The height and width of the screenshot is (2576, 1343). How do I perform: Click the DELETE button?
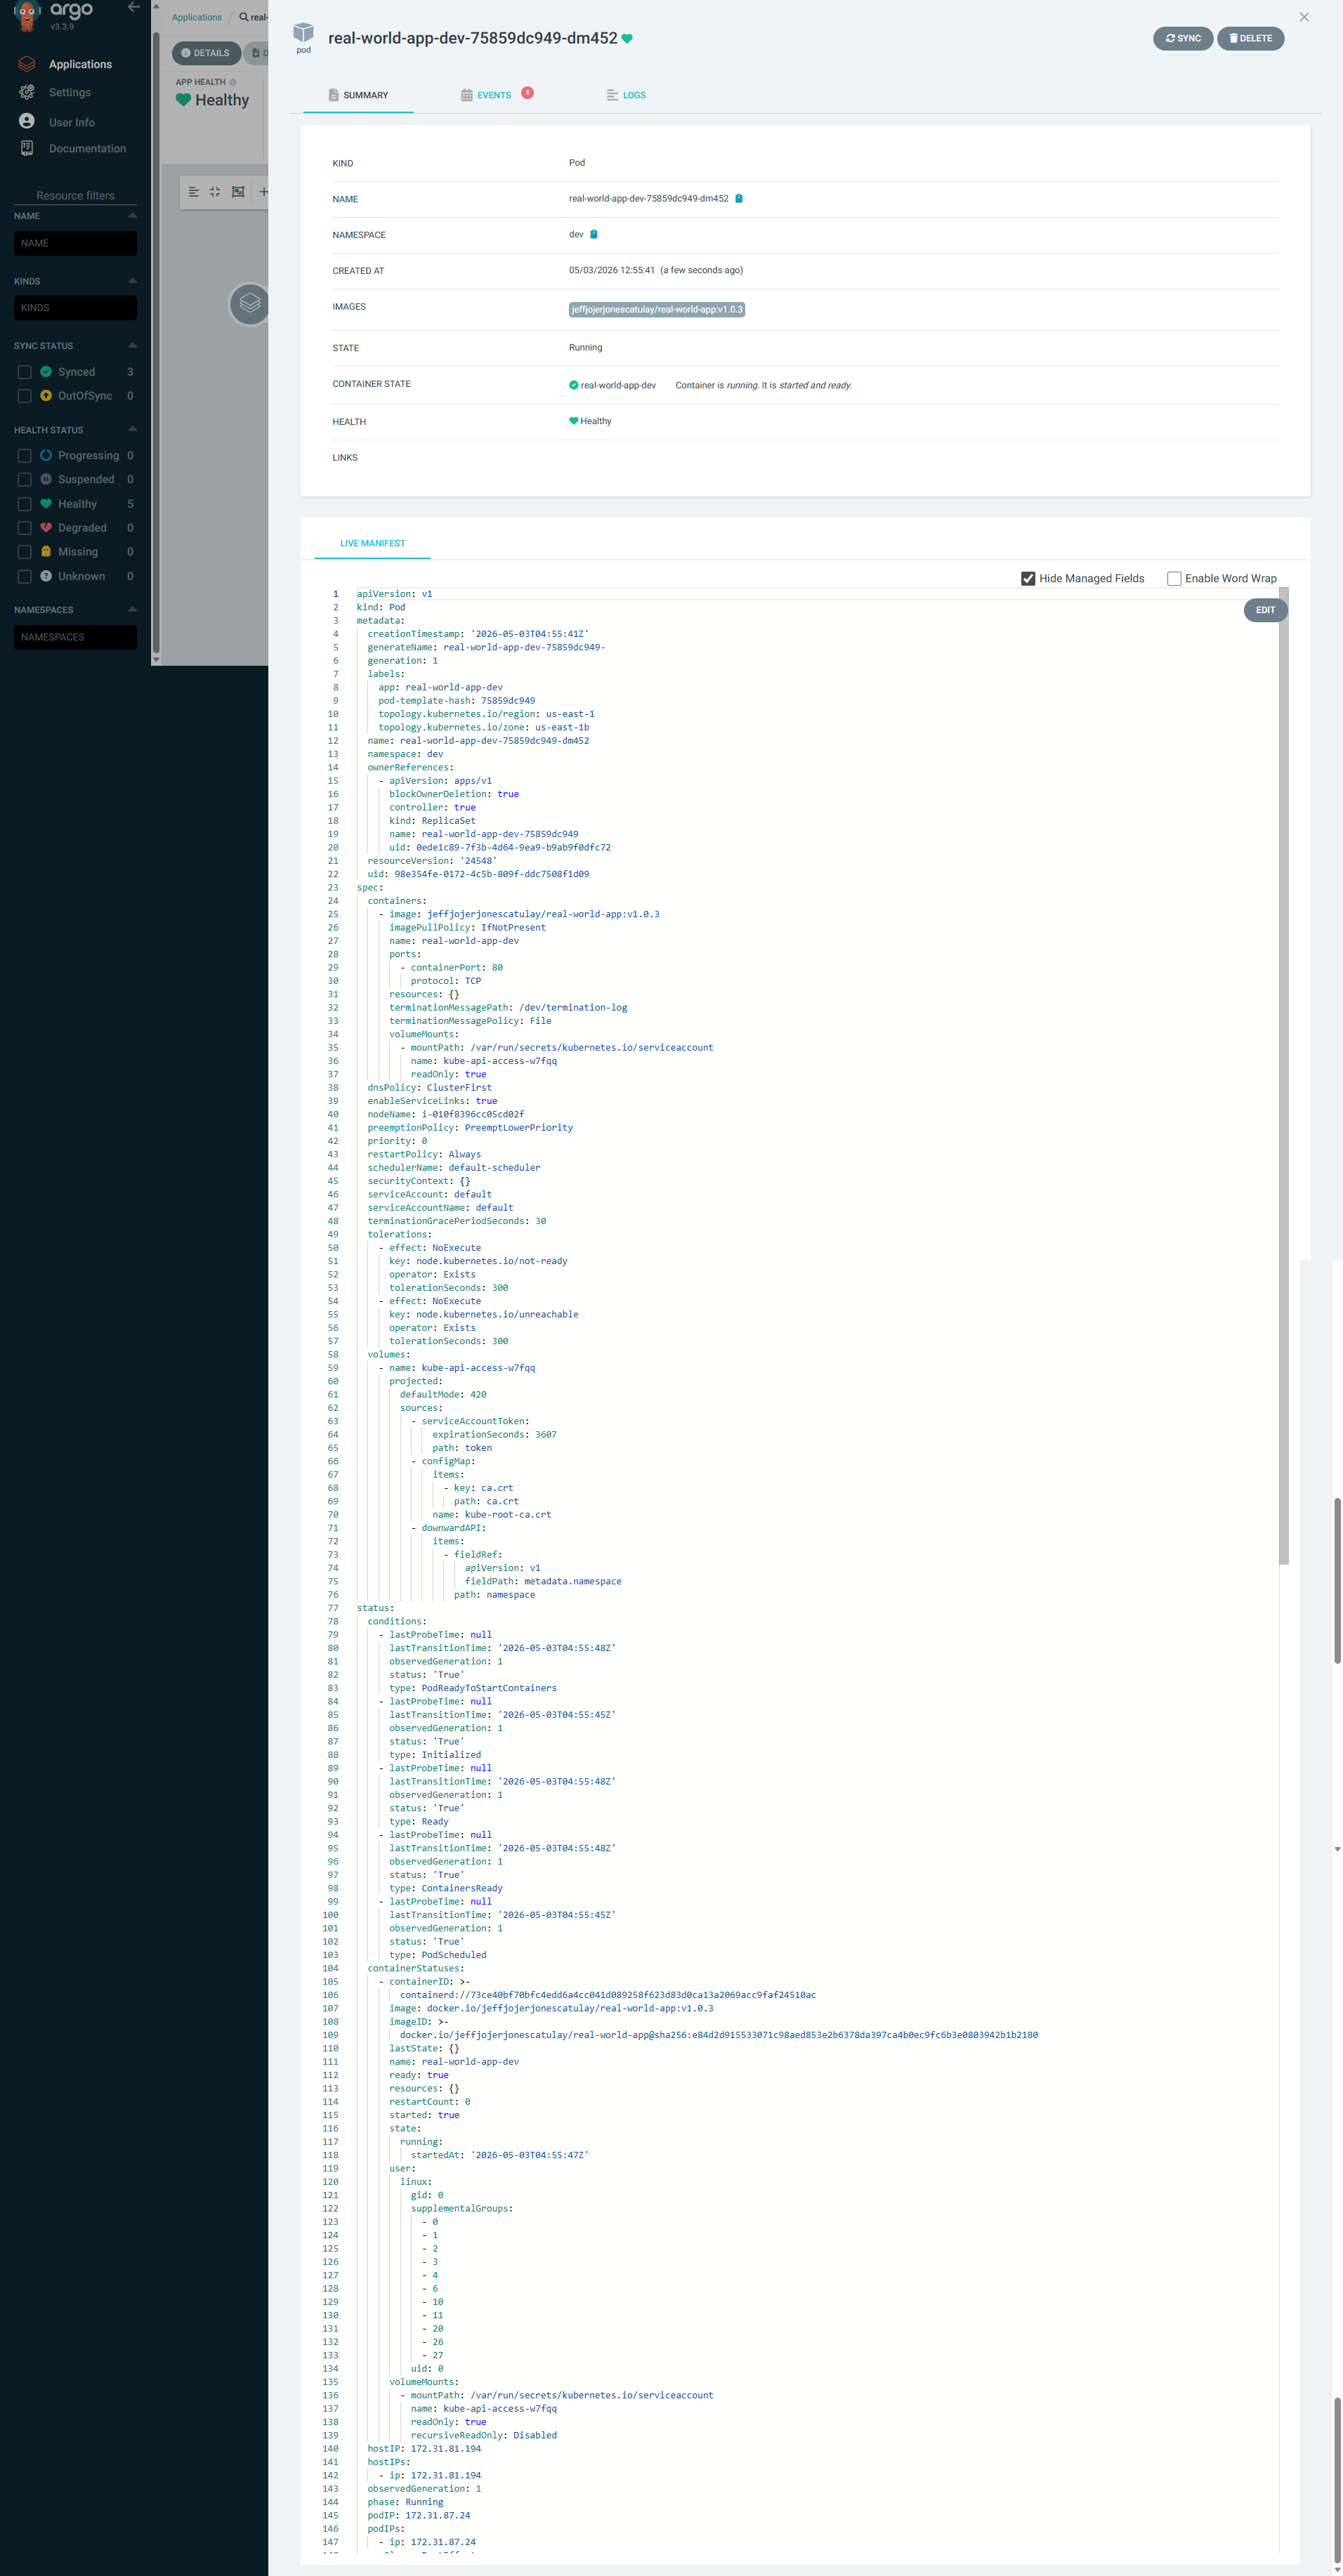coord(1250,38)
